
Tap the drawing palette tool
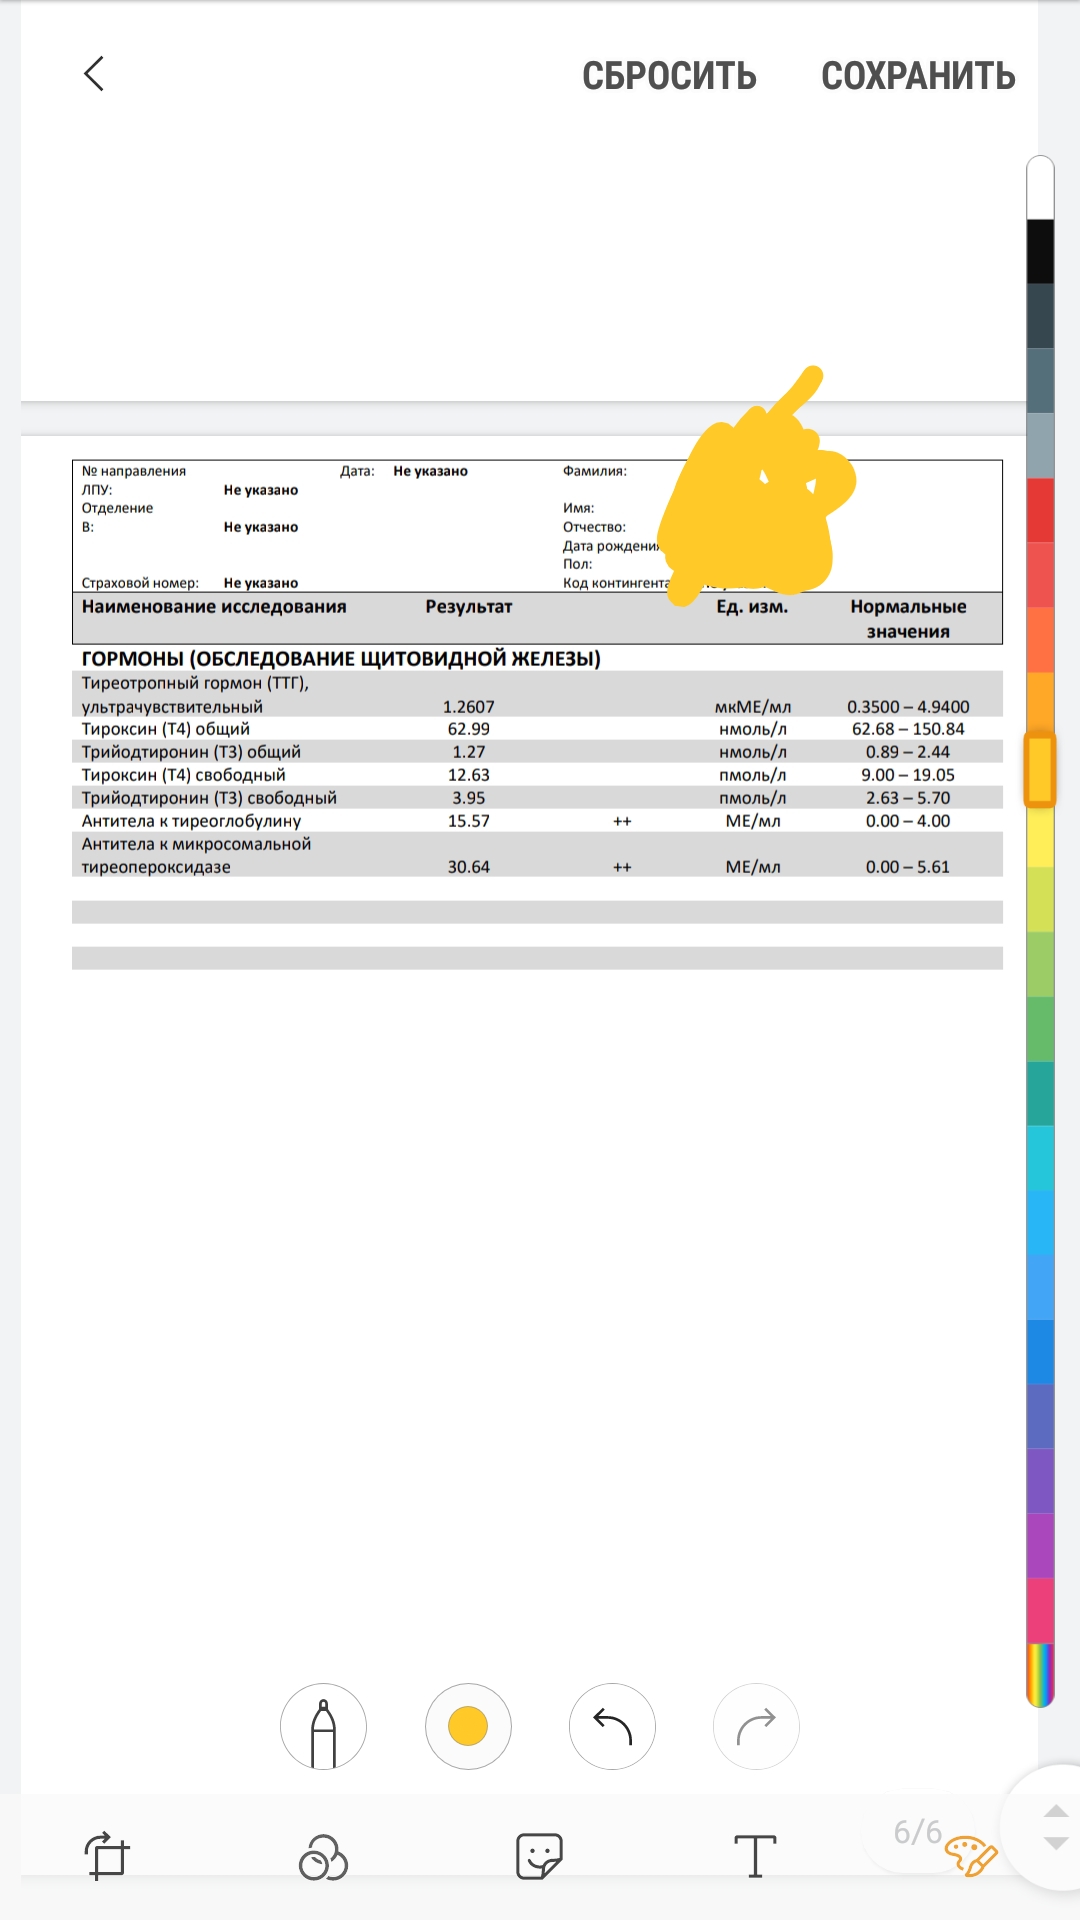(970, 1856)
